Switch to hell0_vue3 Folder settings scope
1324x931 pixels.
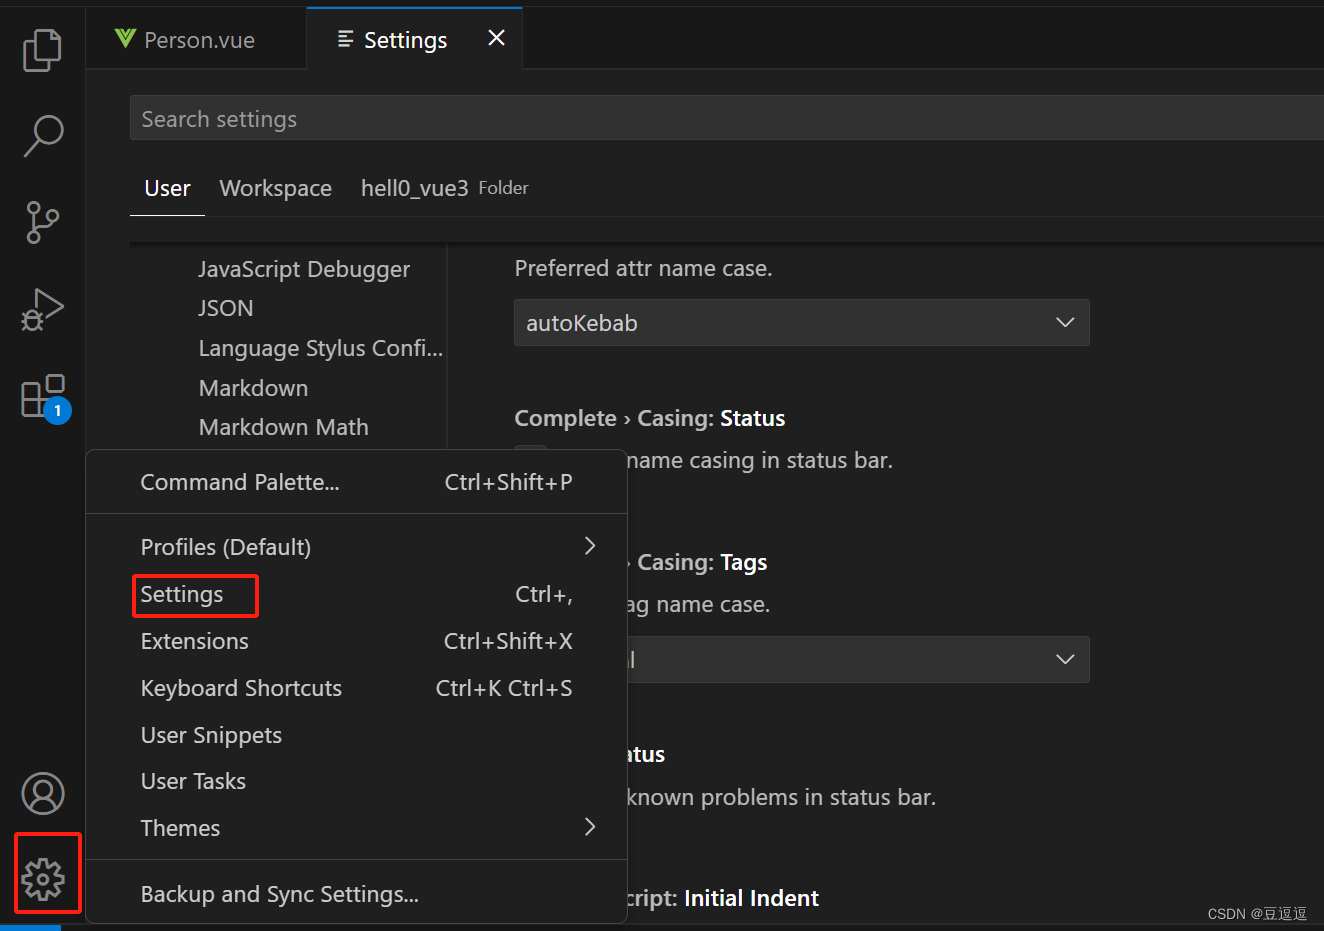click(x=444, y=188)
